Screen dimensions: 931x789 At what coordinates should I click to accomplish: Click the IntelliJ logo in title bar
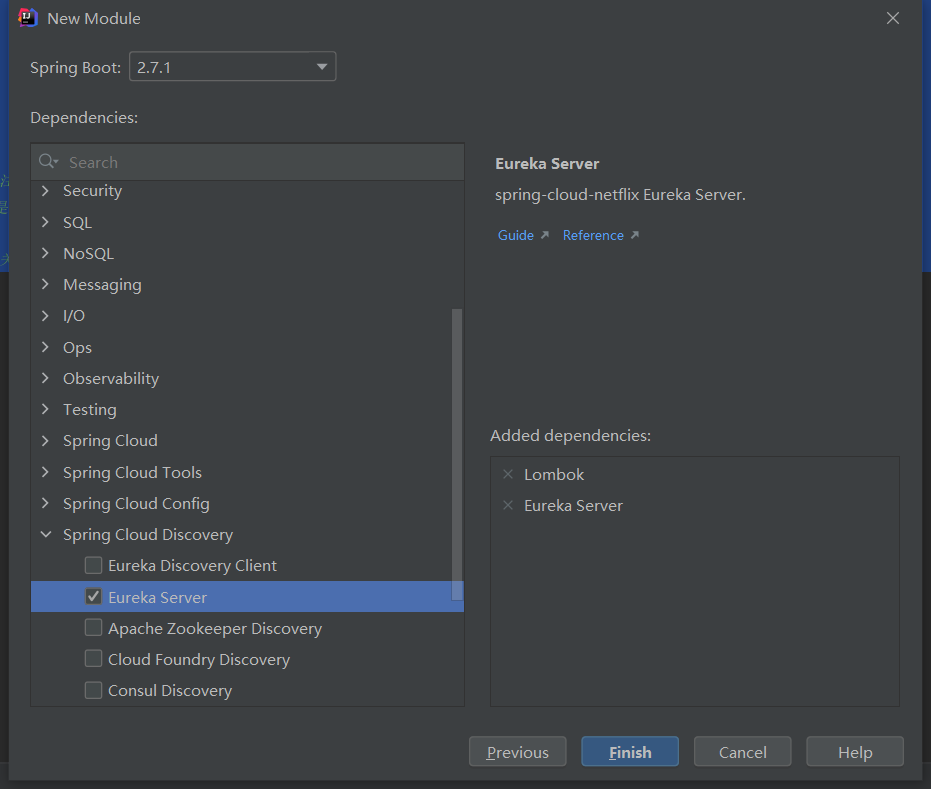28,18
